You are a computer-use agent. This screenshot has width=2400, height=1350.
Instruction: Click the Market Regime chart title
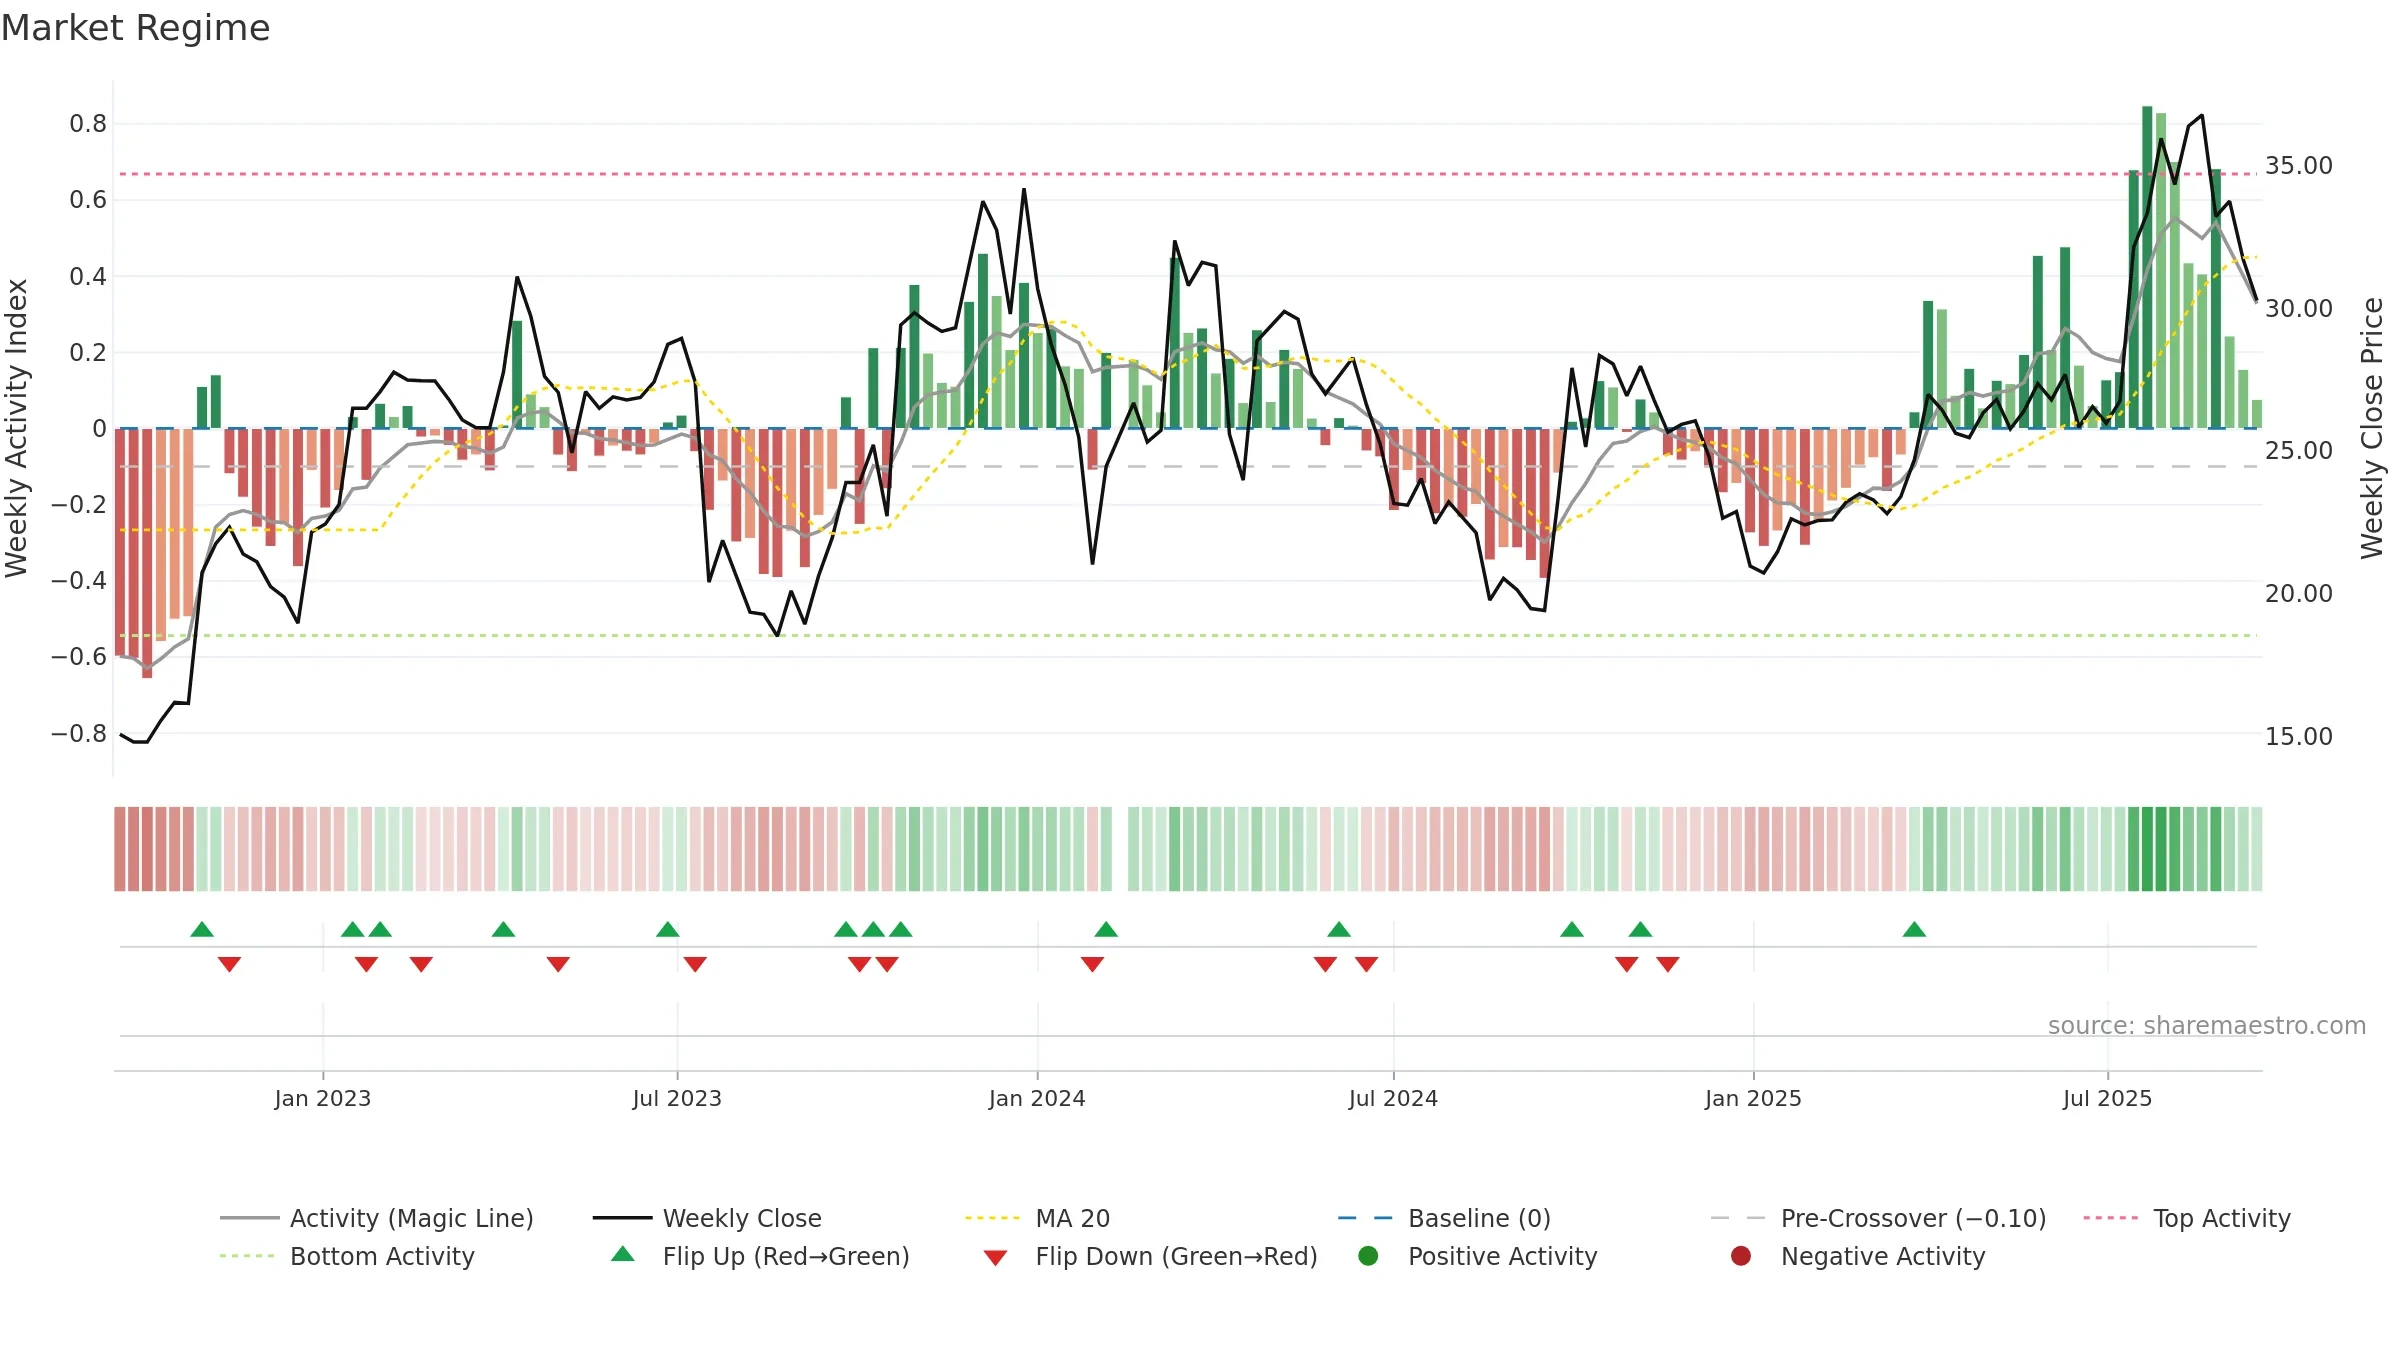[x=135, y=28]
